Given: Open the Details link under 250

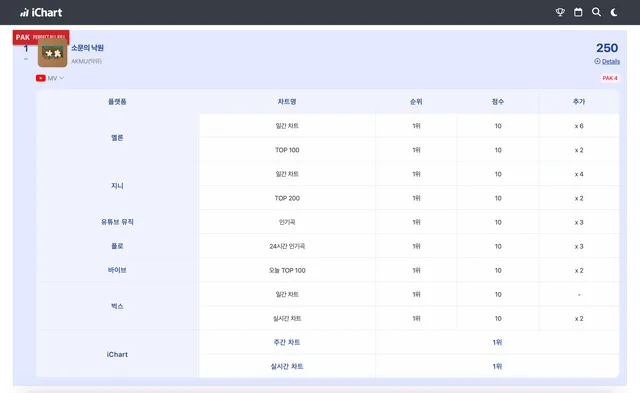Looking at the screenshot, I should [611, 61].
